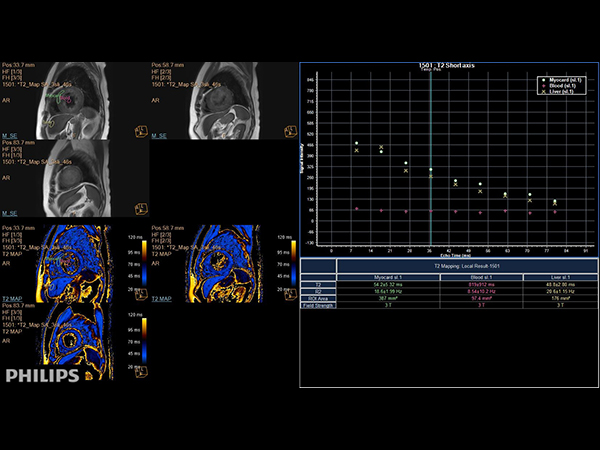600x450 pixels.
Task: Click orientation cube in Pos 33.7 T2 MAP viewport
Action: coord(140,296)
